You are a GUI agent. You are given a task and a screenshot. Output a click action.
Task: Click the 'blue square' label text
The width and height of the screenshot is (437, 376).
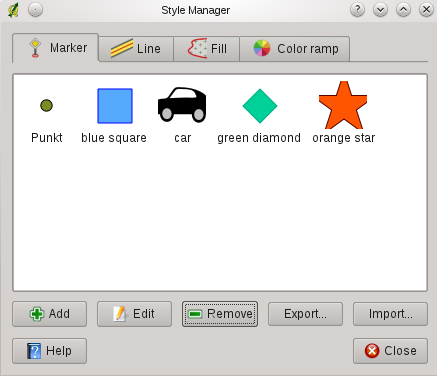click(114, 138)
